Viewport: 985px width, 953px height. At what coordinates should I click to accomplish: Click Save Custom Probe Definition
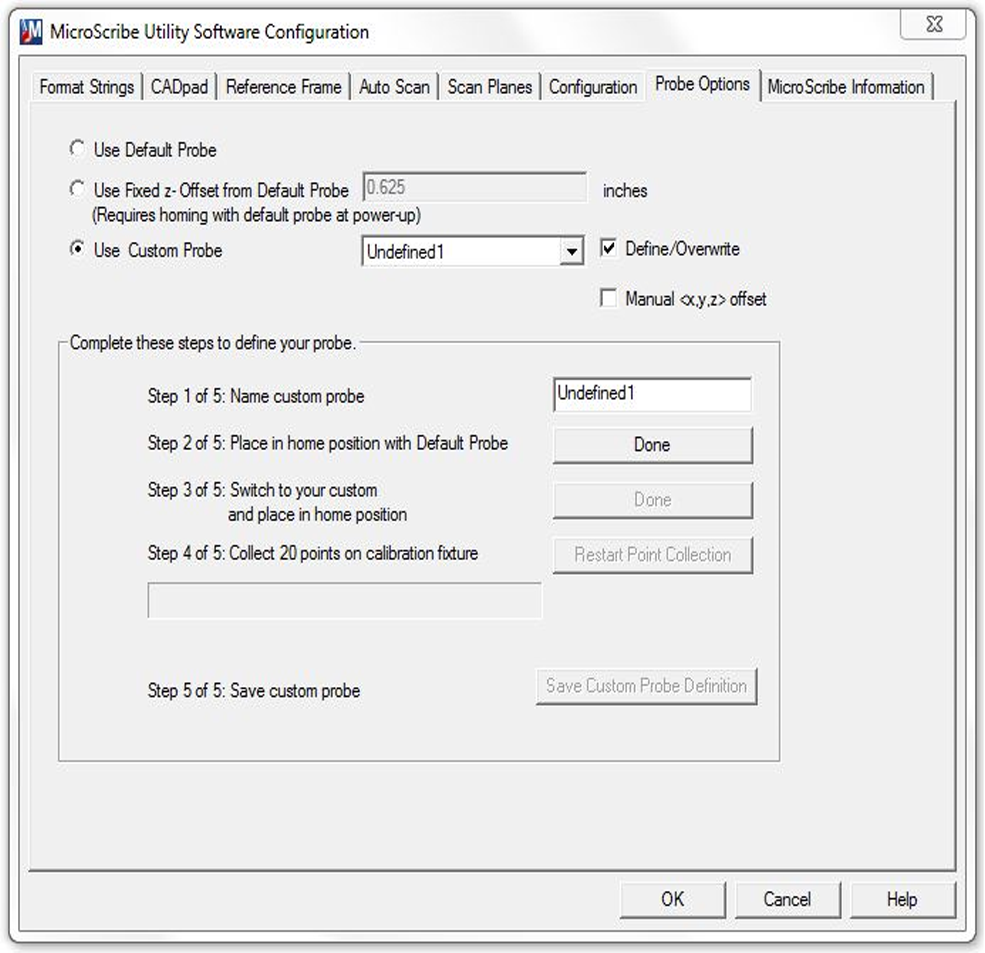646,686
